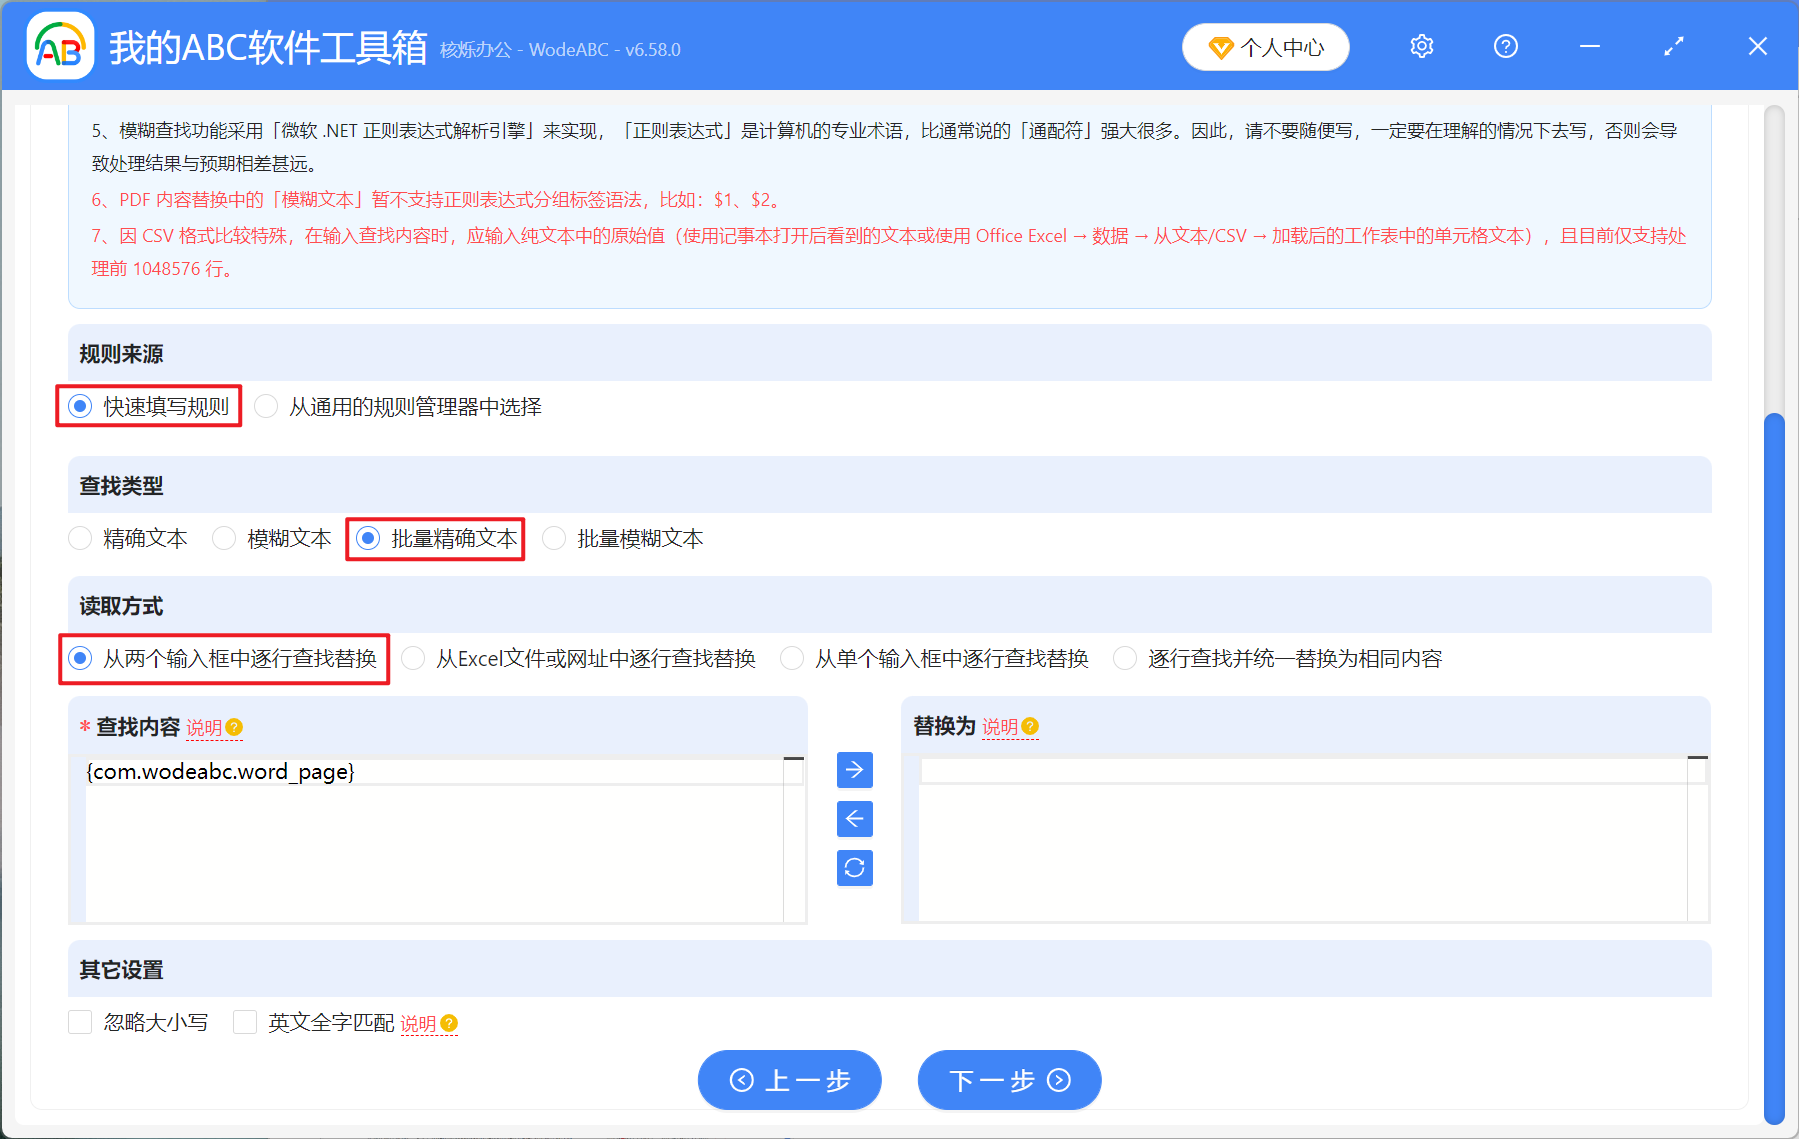Select the 批量模糊文本 search type

[x=554, y=538]
